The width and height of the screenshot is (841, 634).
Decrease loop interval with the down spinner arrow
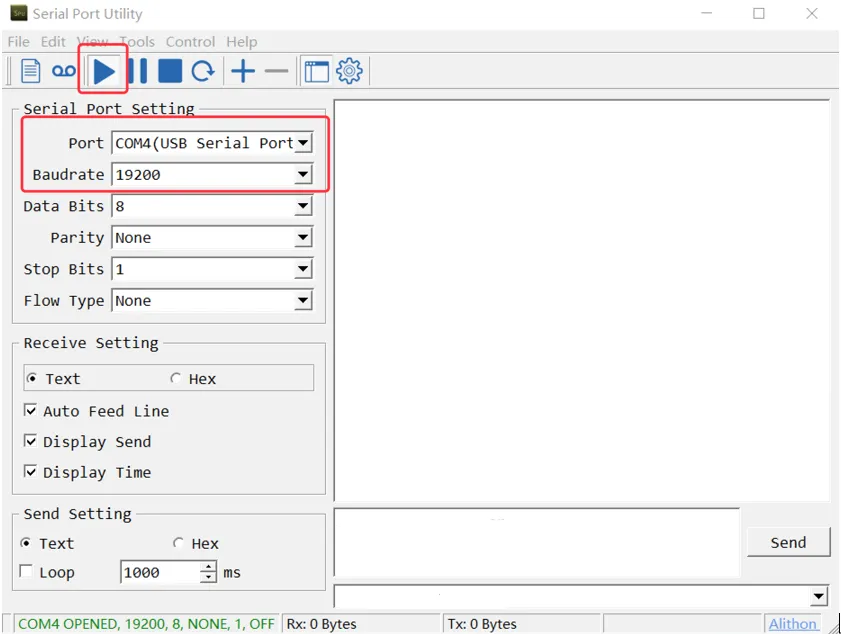[208, 578]
